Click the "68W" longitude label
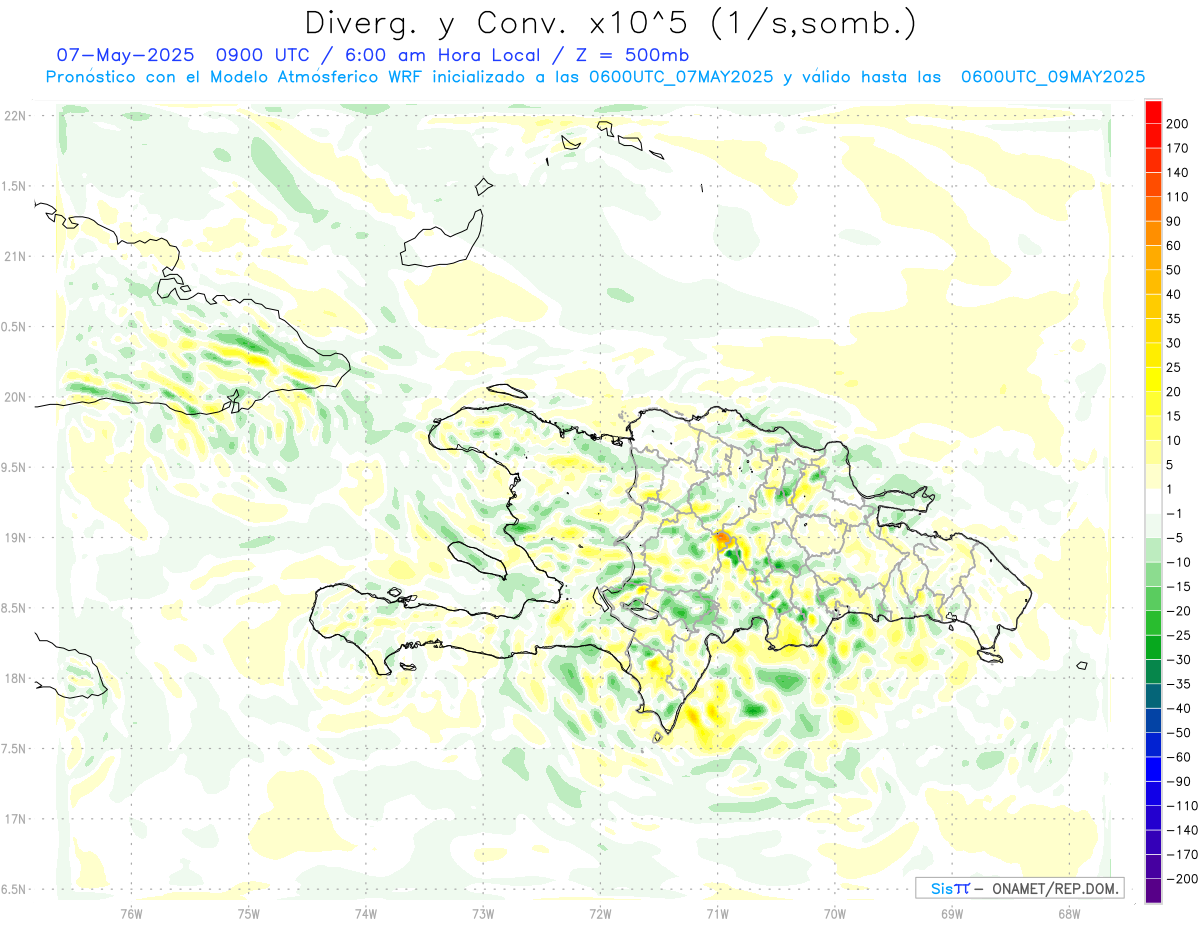 (x=1069, y=913)
